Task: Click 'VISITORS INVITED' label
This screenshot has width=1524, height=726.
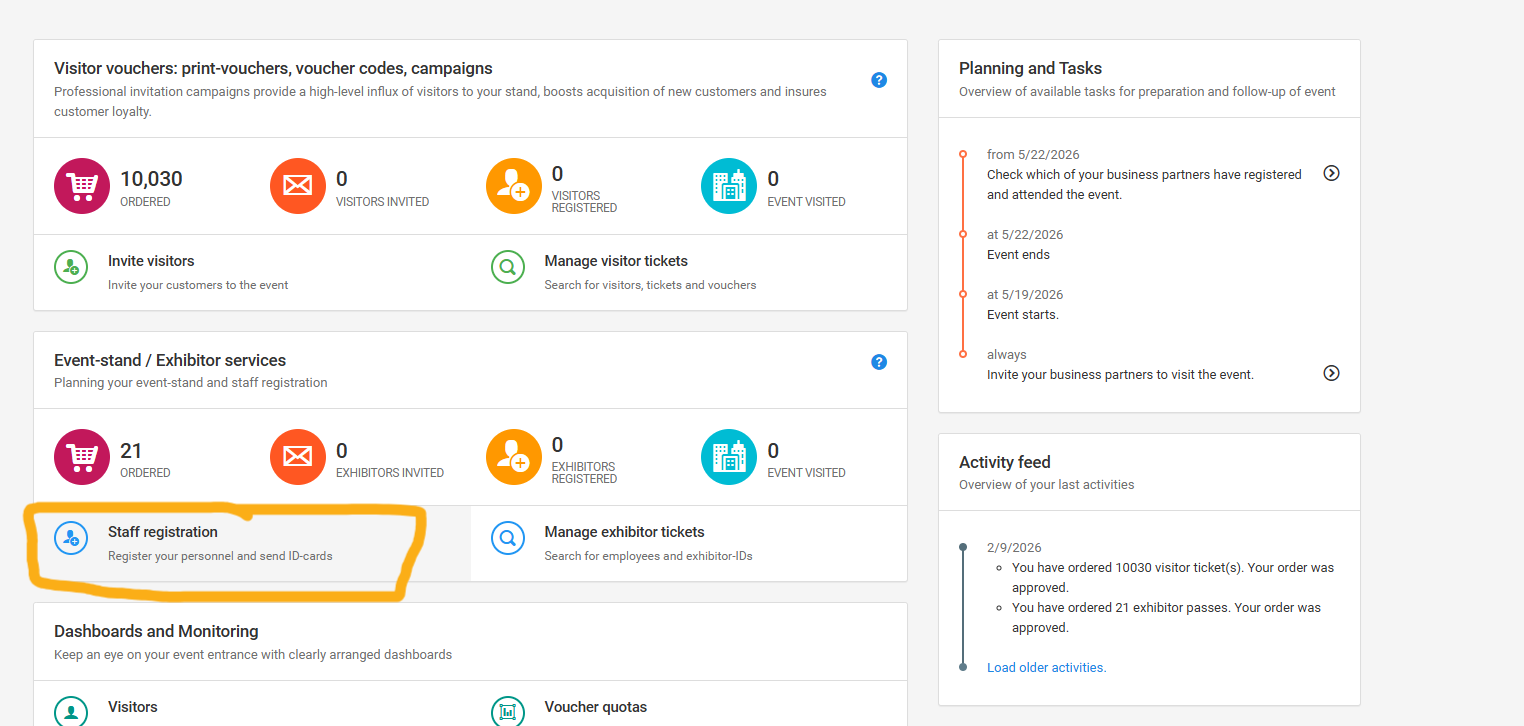Action: (382, 202)
